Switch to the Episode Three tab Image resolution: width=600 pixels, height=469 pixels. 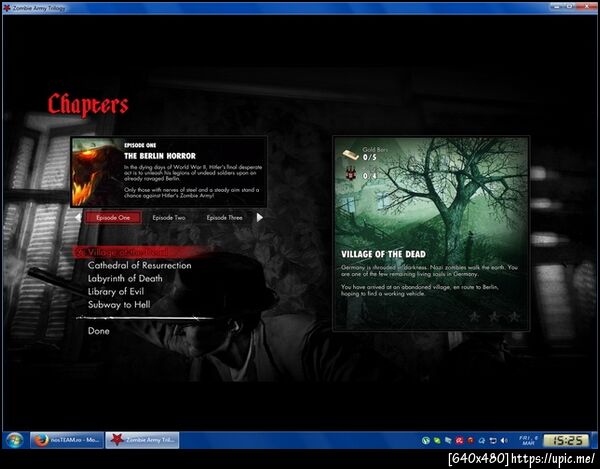(225, 218)
